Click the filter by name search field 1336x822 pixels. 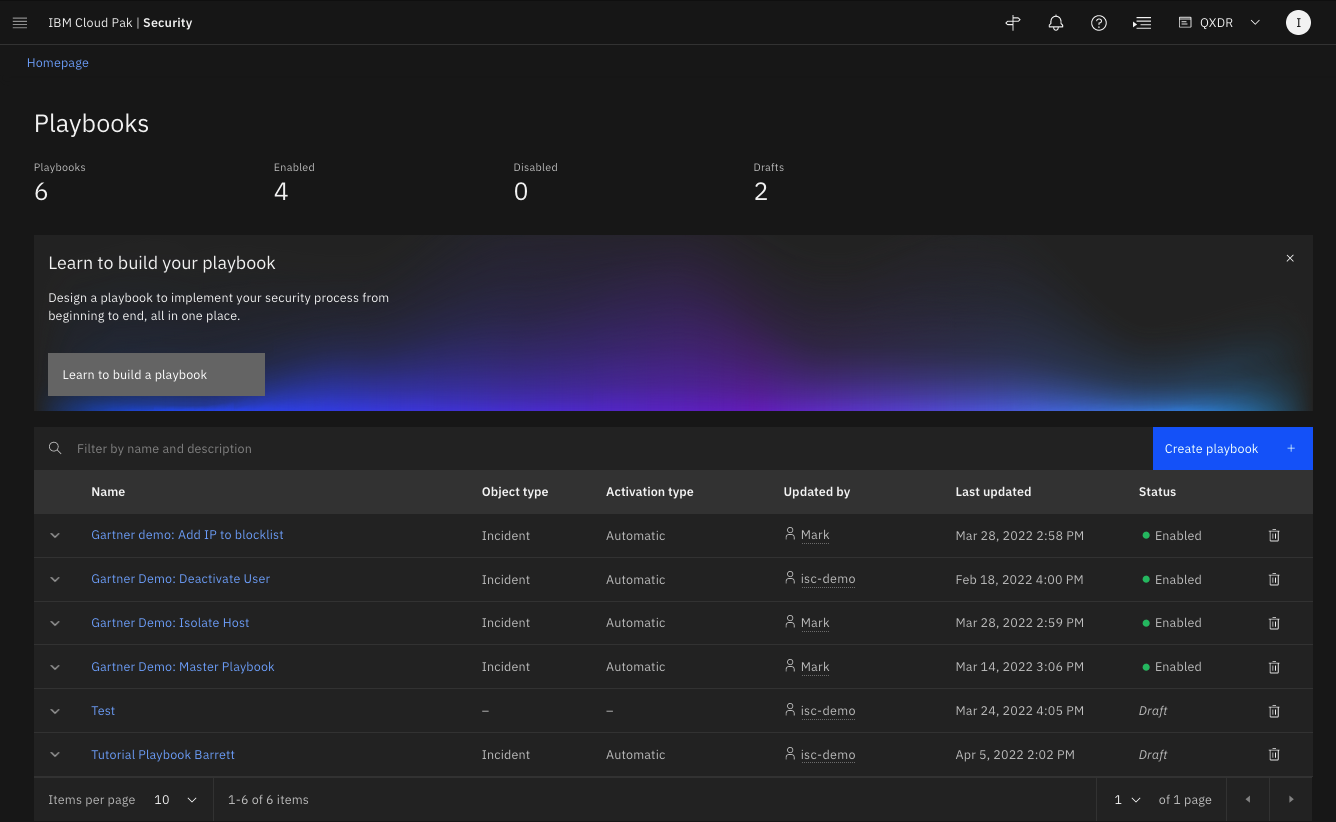coord(600,449)
